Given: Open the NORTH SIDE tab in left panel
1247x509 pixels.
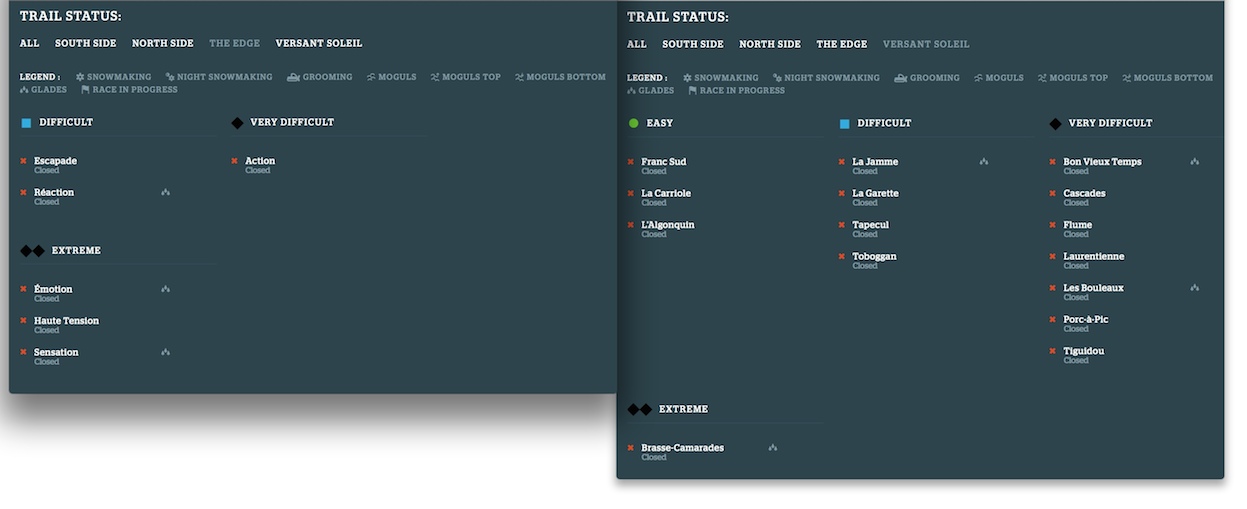Looking at the screenshot, I should pyautogui.click(x=163, y=44).
